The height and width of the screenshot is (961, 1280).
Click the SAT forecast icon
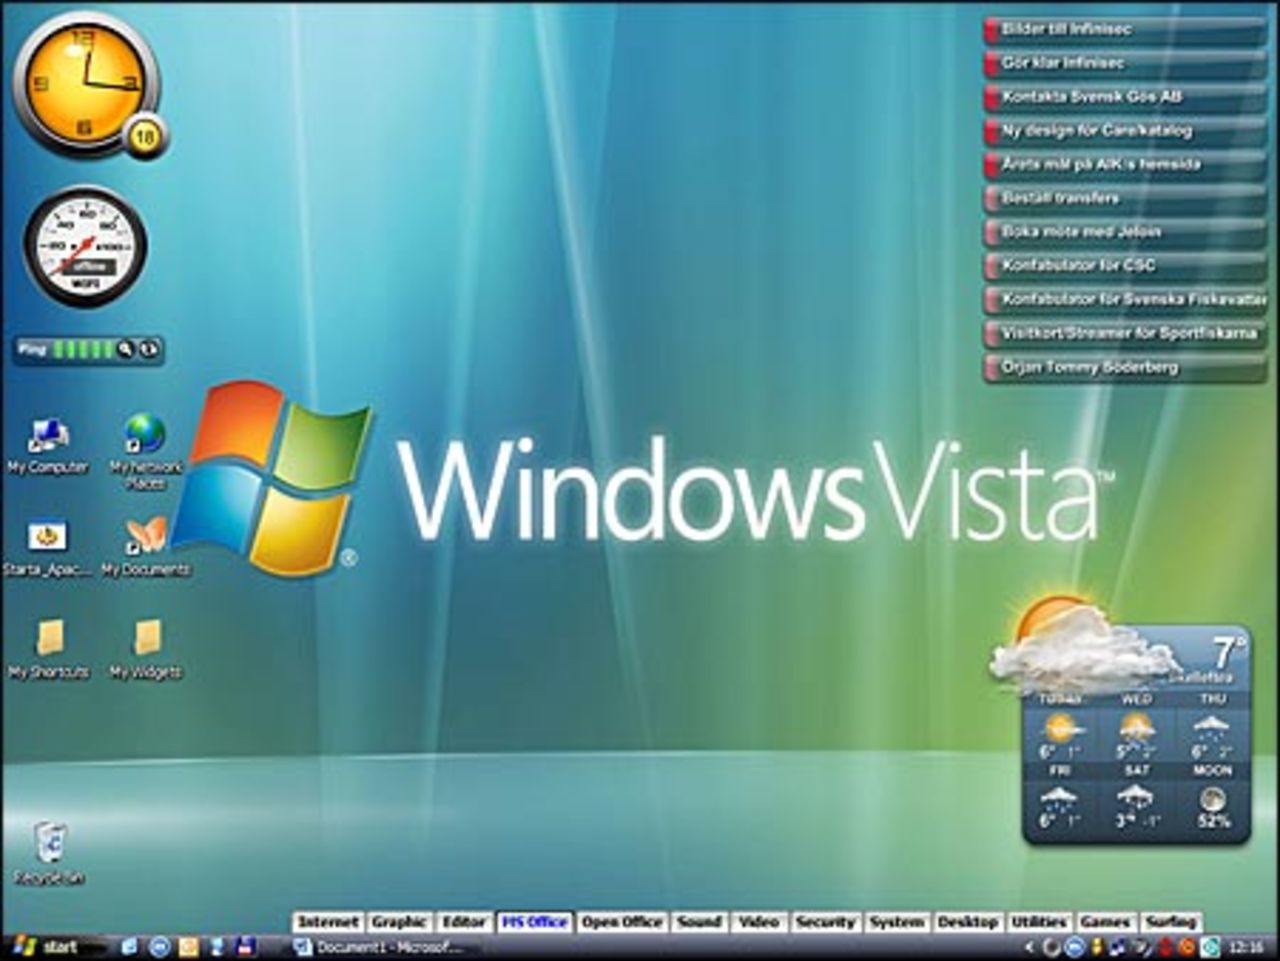[1136, 798]
